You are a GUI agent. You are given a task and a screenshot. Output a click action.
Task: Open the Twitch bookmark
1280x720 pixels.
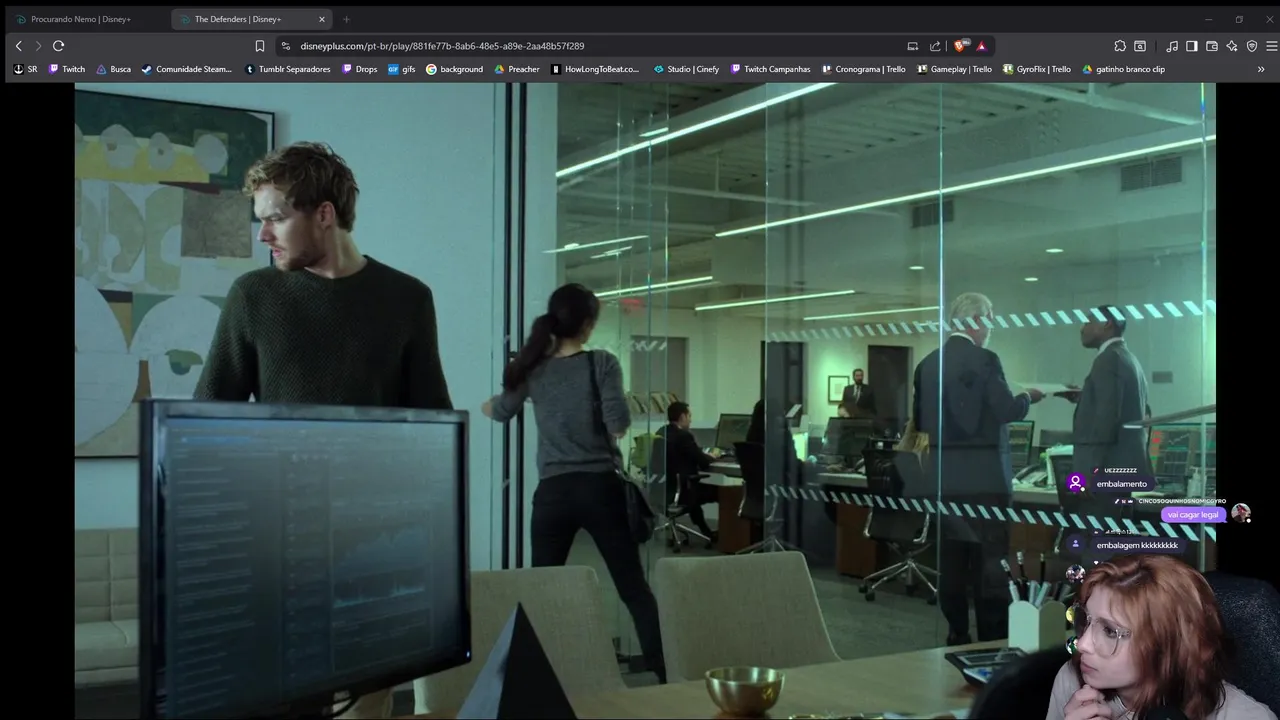[67, 69]
